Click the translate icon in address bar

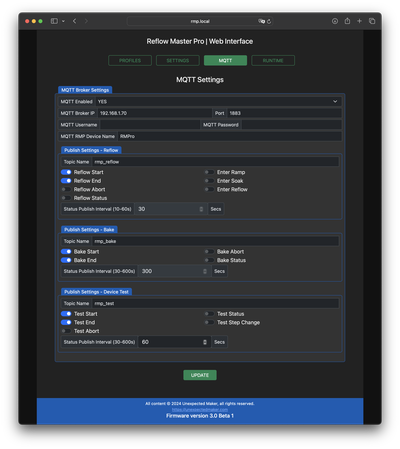coord(261,21)
